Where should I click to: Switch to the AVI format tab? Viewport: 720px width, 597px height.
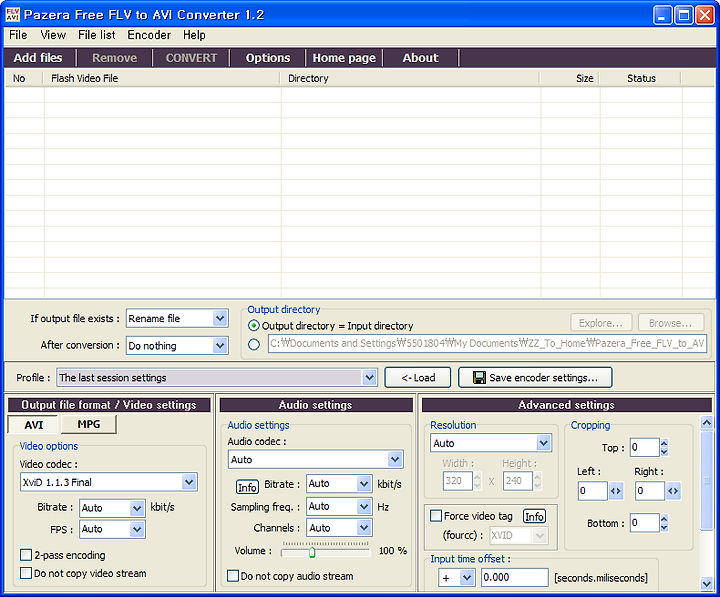(x=34, y=425)
